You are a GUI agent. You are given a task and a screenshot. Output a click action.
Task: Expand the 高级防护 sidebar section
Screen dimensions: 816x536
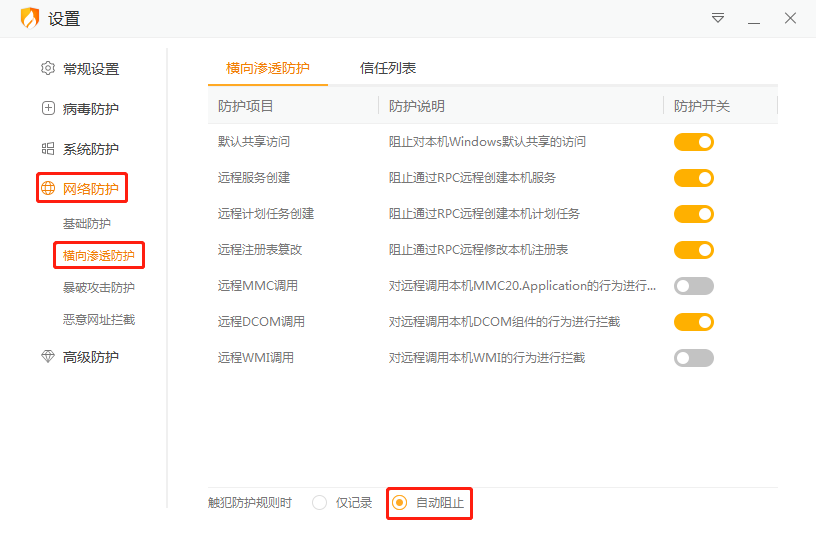[x=90, y=357]
